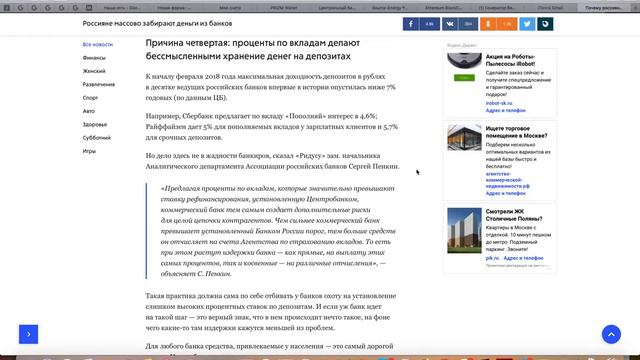Image resolution: width=640 pixels, height=360 pixels.
Task: Click 'Адрес и телефон' next to pik.ru
Action: [x=523, y=258]
